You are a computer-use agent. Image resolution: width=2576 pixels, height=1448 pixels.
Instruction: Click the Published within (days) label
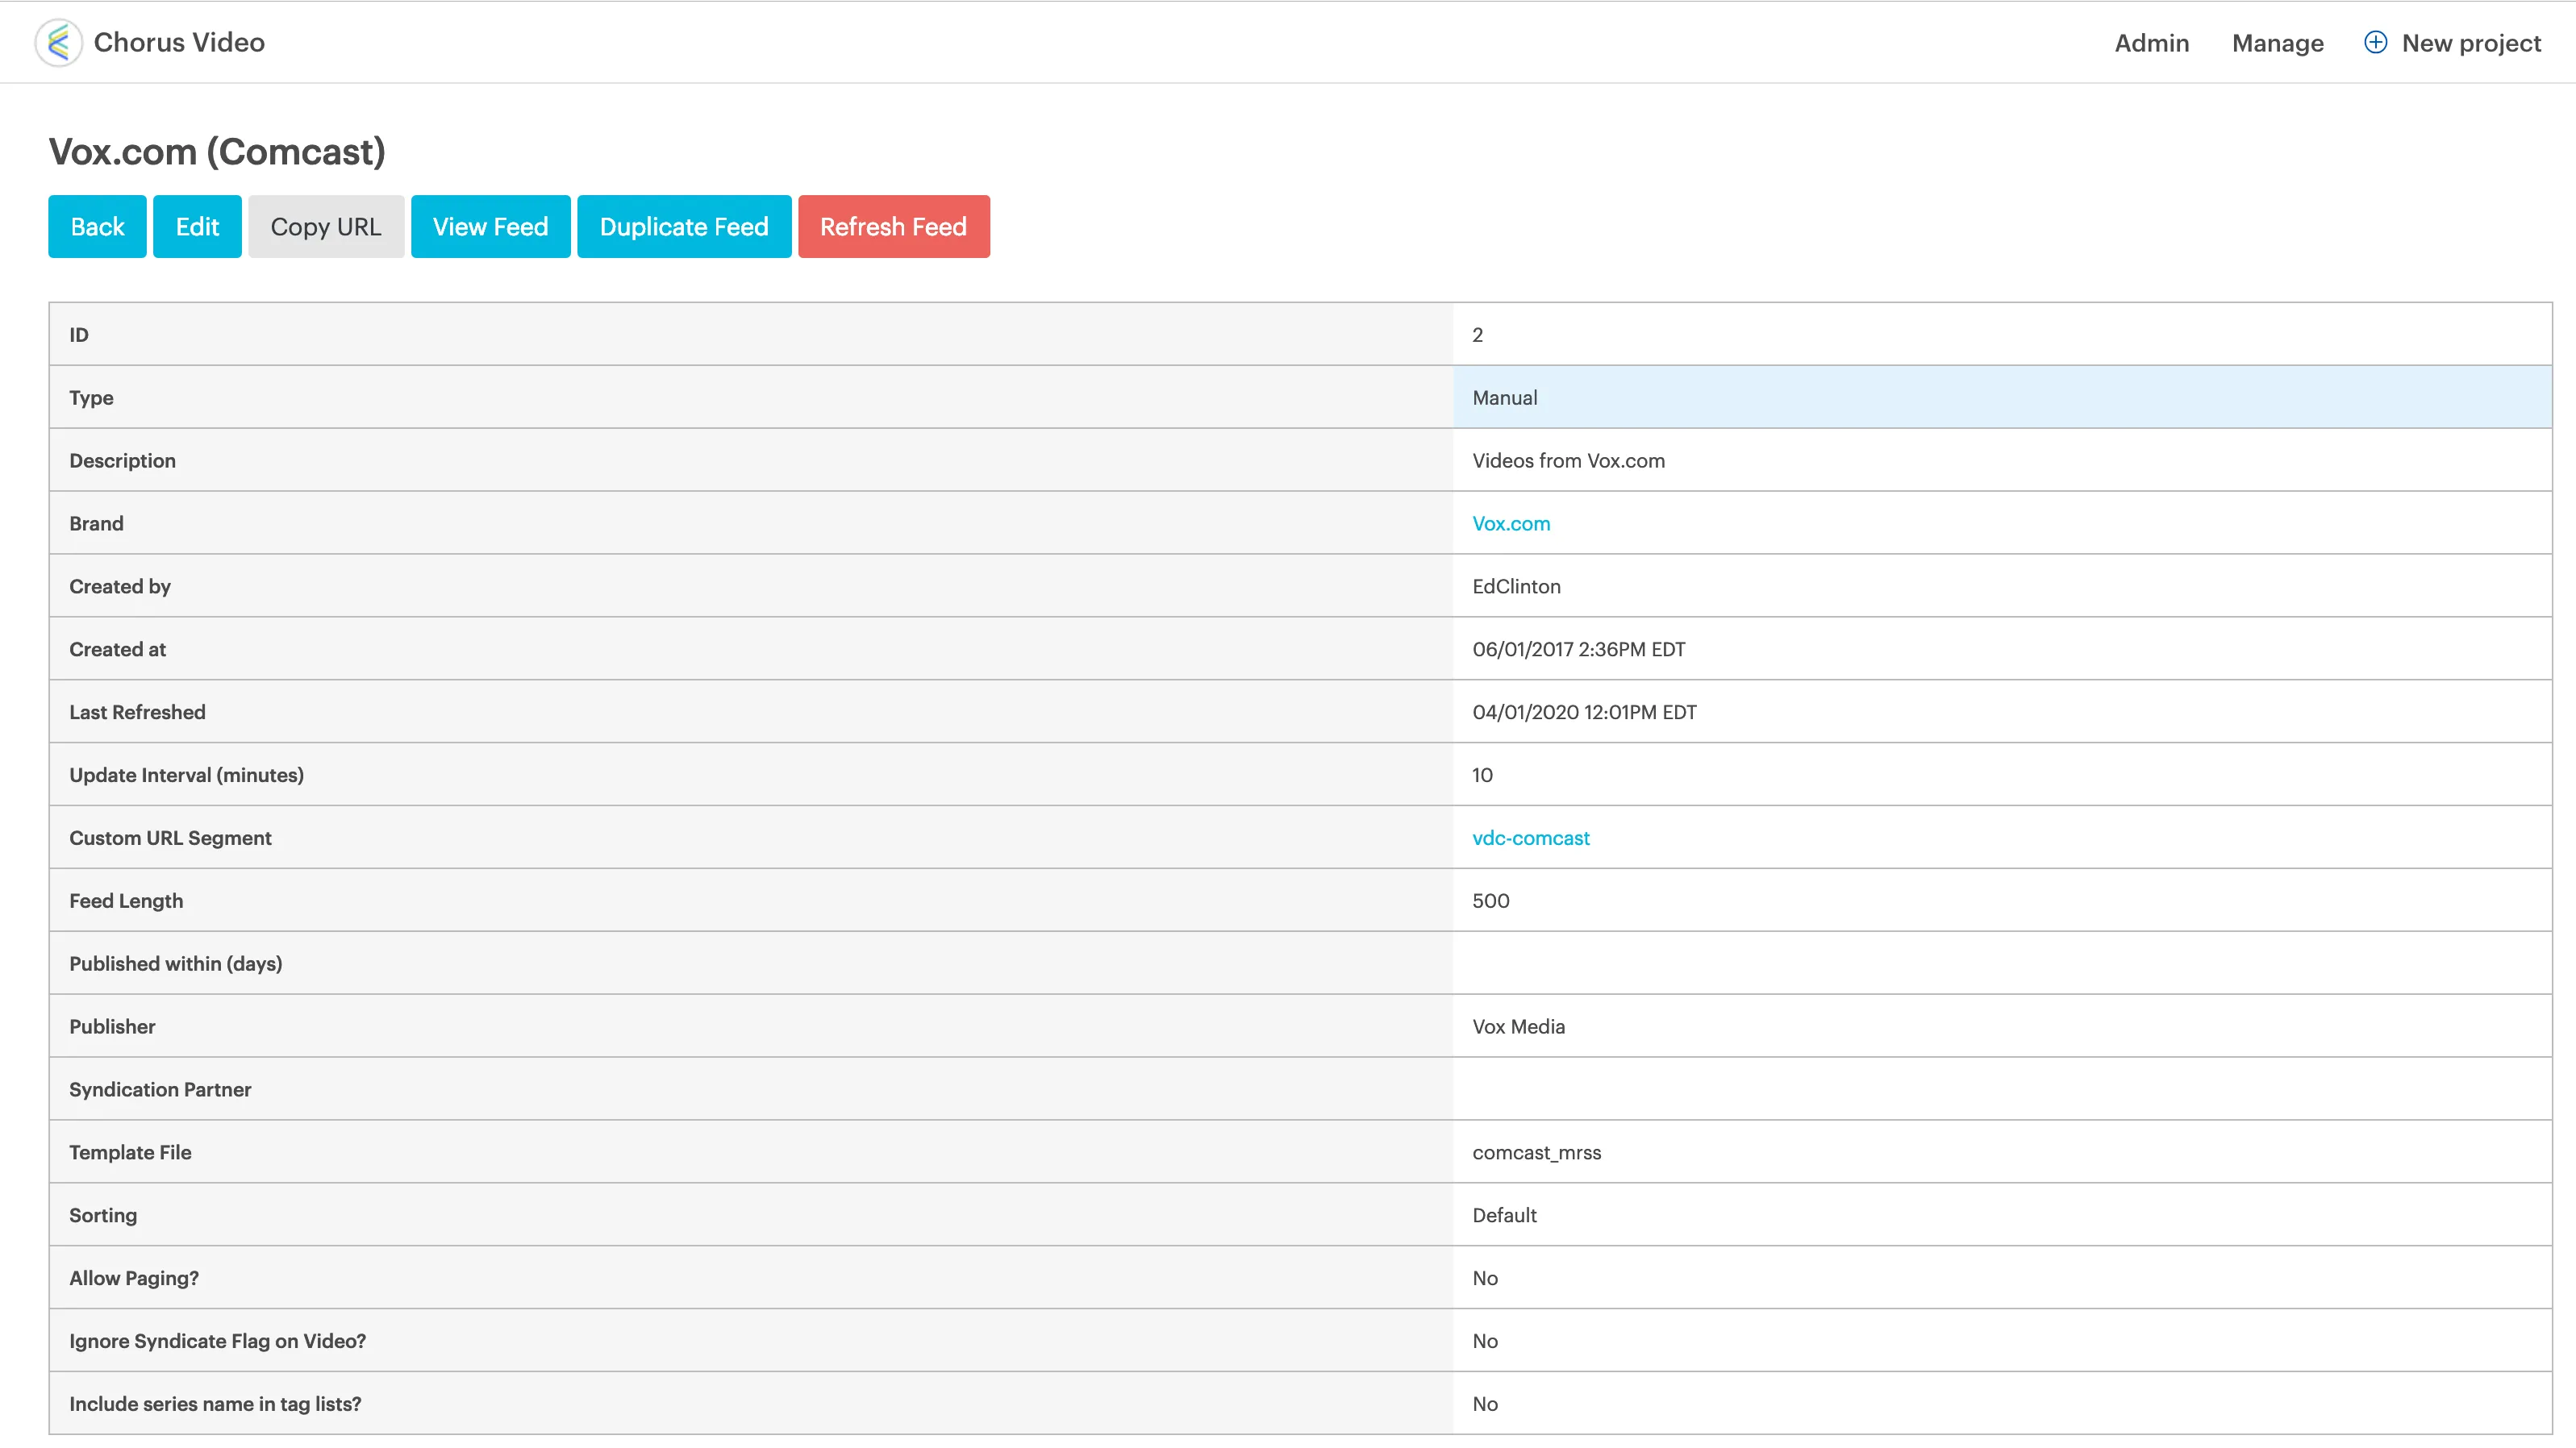tap(175, 964)
